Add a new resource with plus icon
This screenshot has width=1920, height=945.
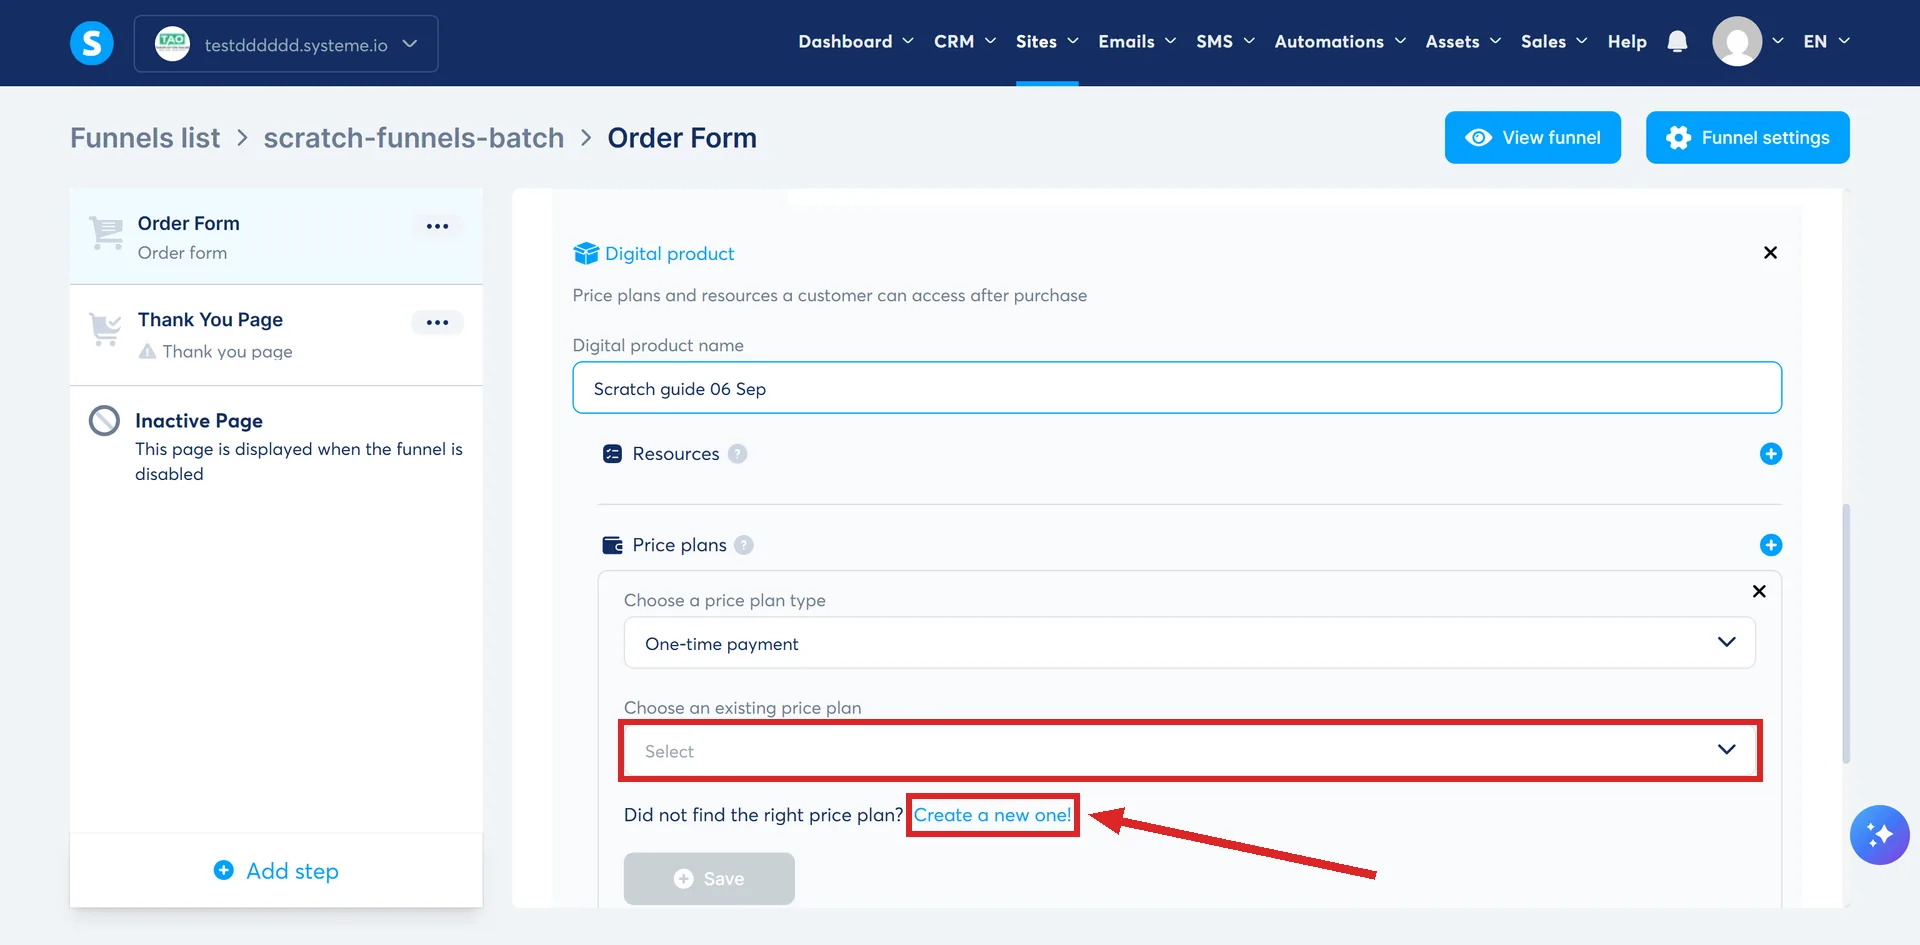pyautogui.click(x=1770, y=454)
